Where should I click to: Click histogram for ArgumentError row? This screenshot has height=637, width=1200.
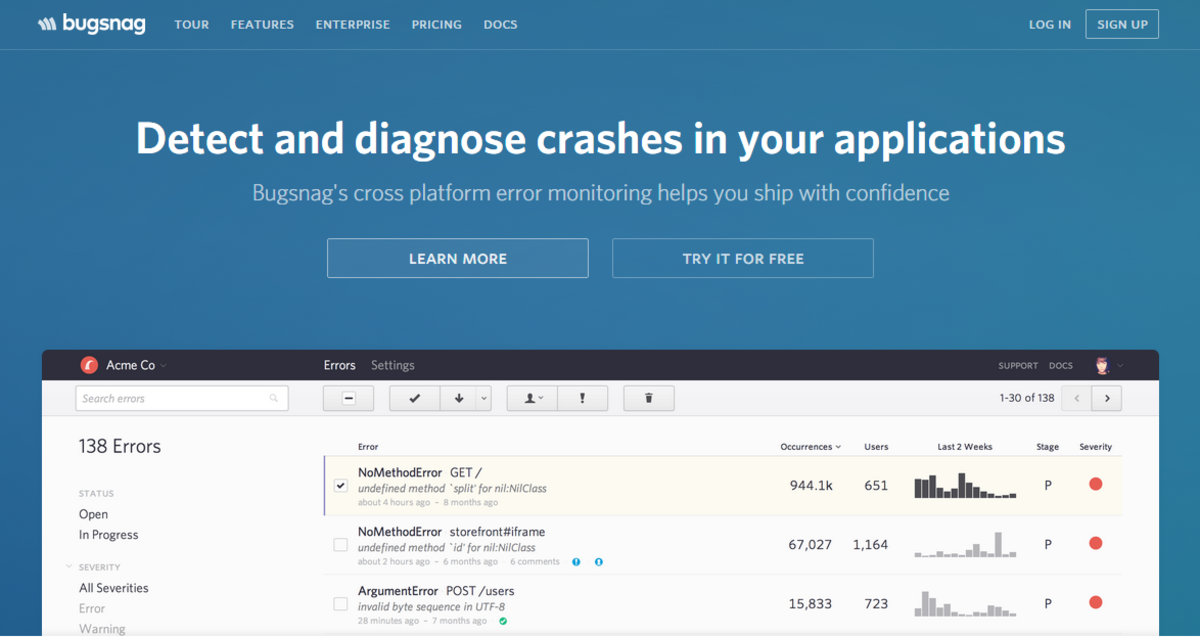tap(965, 604)
